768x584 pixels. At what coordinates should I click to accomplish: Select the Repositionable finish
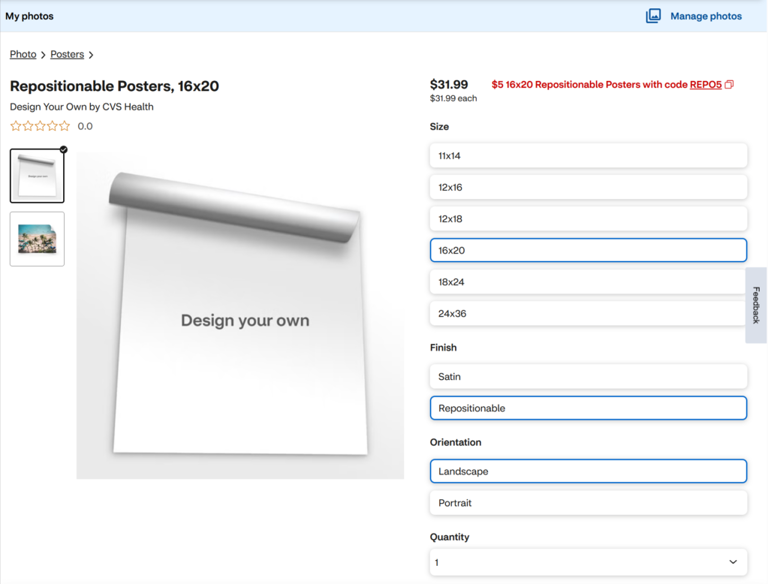tap(588, 408)
